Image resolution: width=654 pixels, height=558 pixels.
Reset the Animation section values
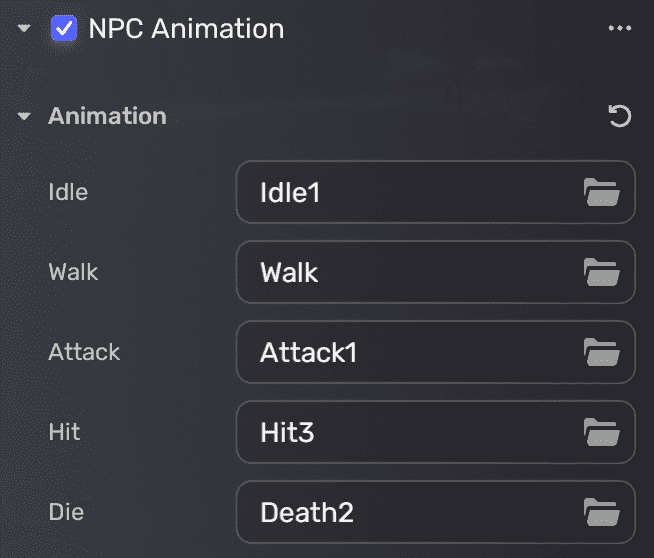pyautogui.click(x=620, y=116)
